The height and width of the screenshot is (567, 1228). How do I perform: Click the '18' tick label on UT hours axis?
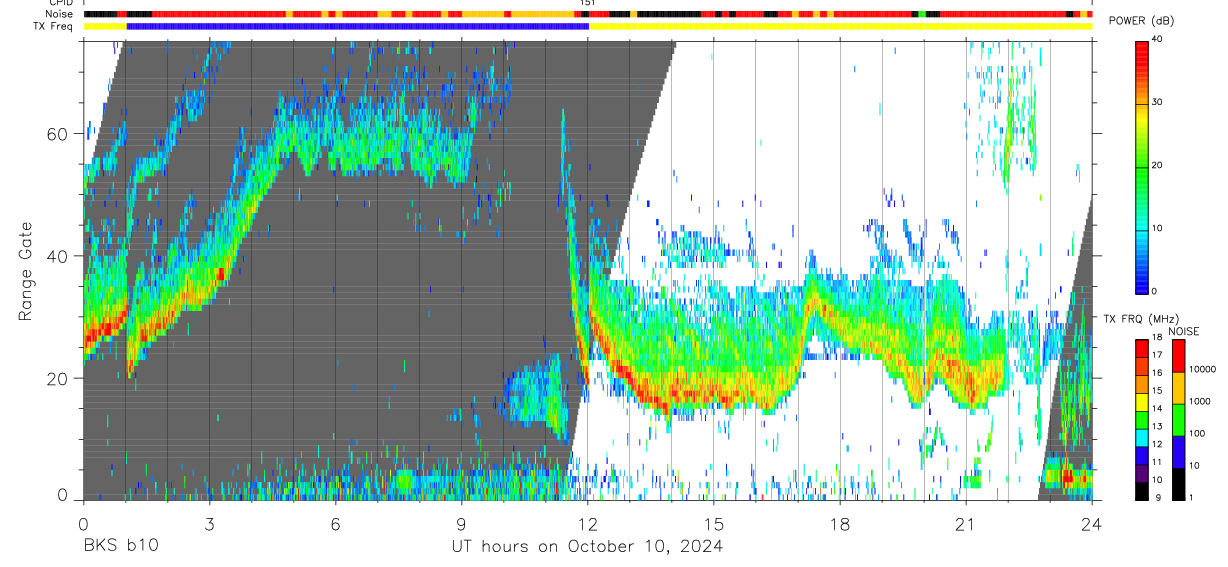point(839,524)
